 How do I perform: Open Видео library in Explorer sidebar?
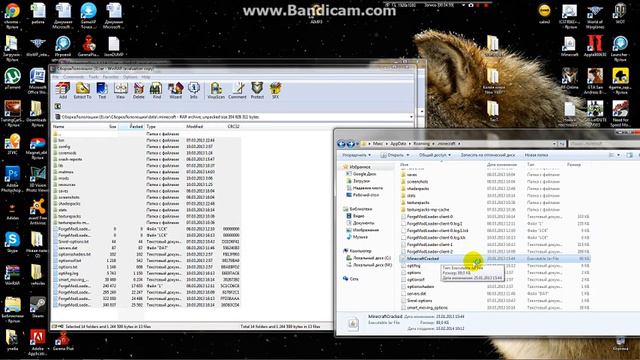[358, 216]
